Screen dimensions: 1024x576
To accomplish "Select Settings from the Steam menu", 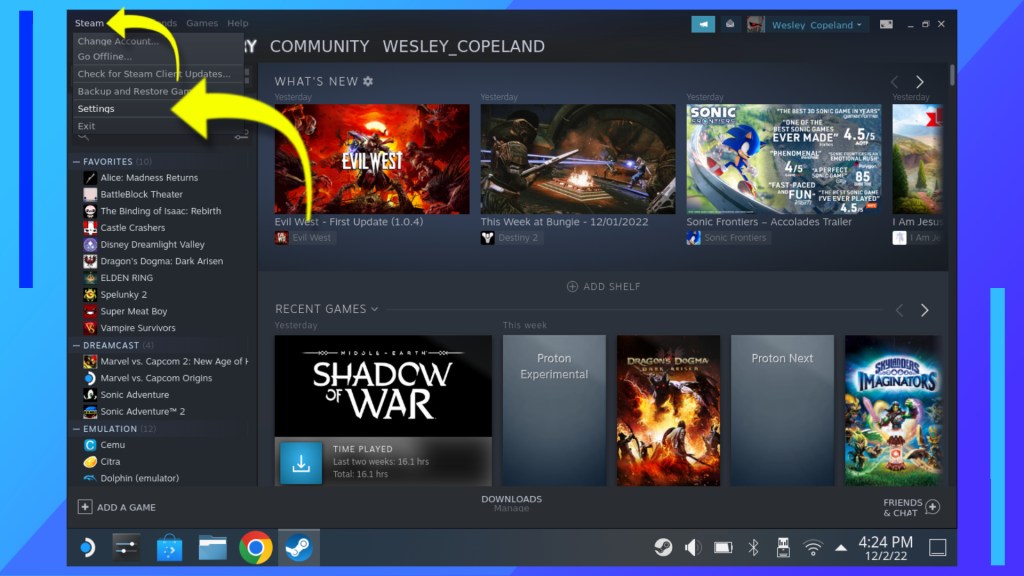I will click(95, 108).
